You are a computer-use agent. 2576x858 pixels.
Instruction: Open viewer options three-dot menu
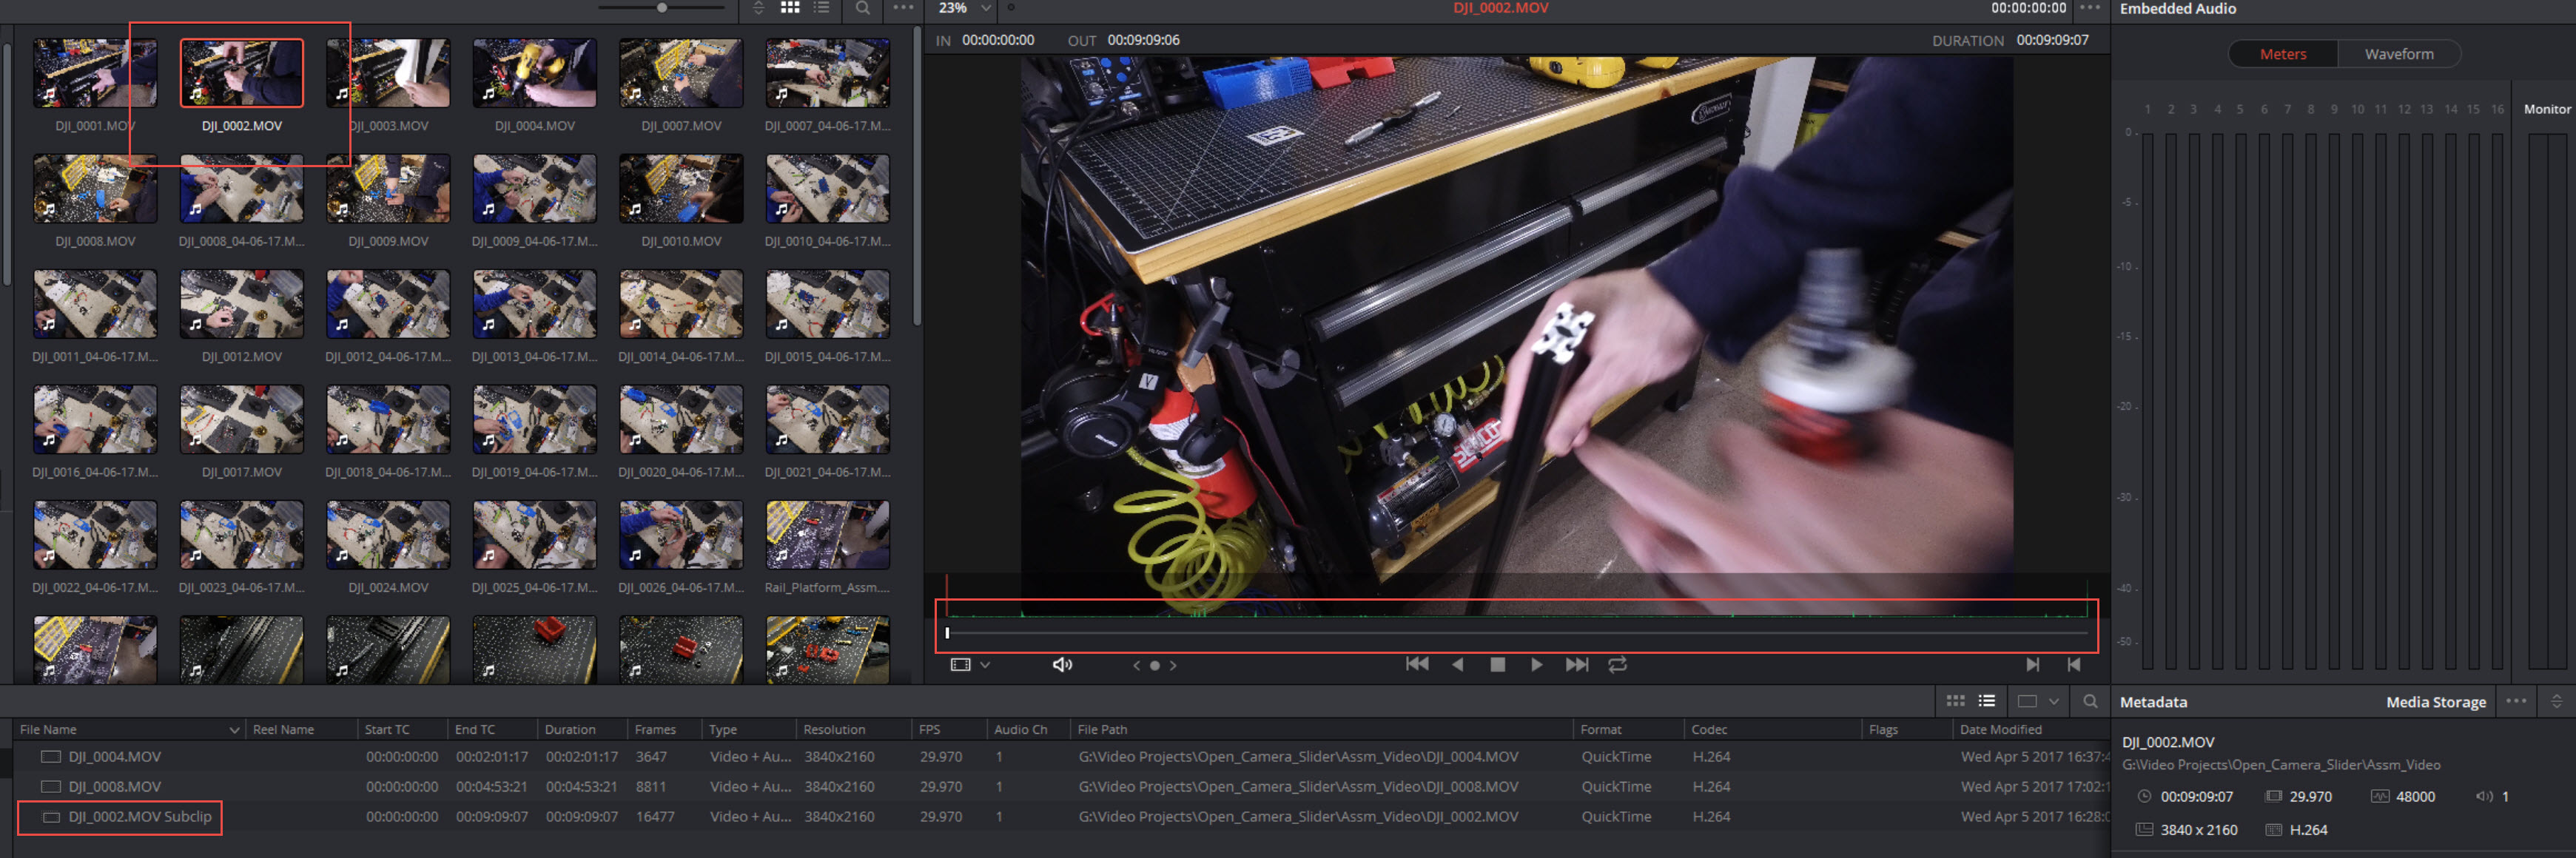(2090, 8)
